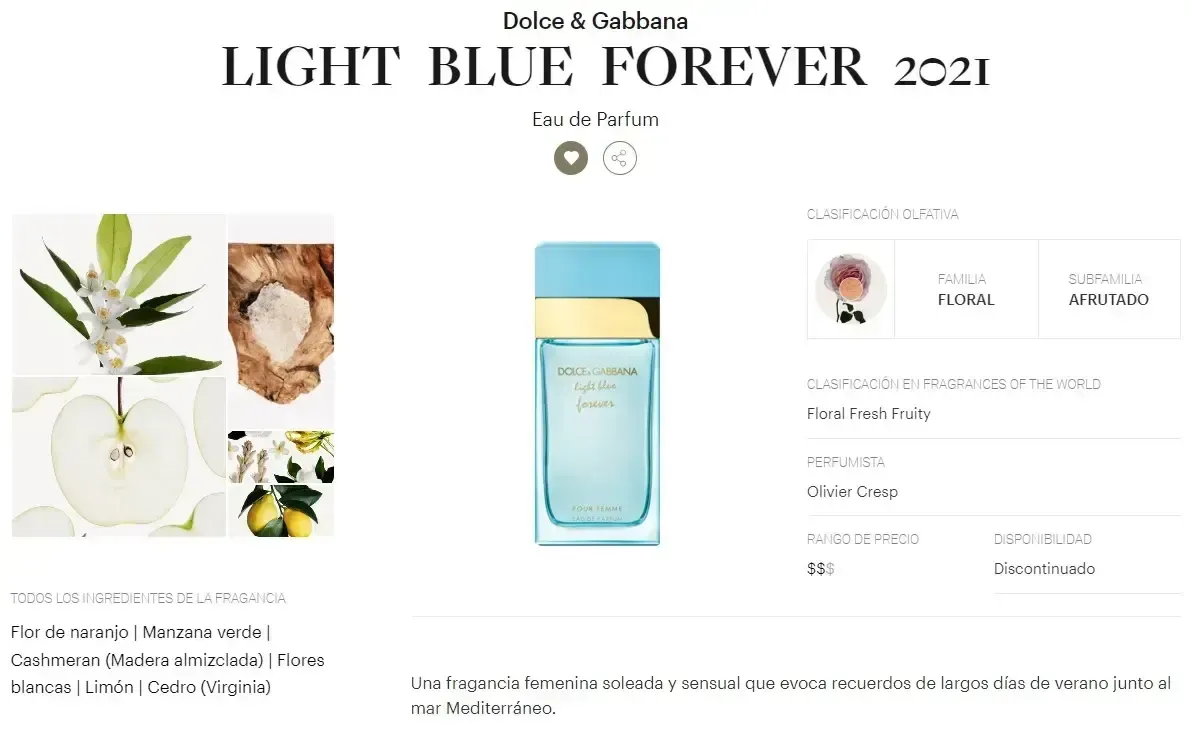Click the Light Blue Forever bottle image
This screenshot has height=745, width=1191.
point(597,393)
